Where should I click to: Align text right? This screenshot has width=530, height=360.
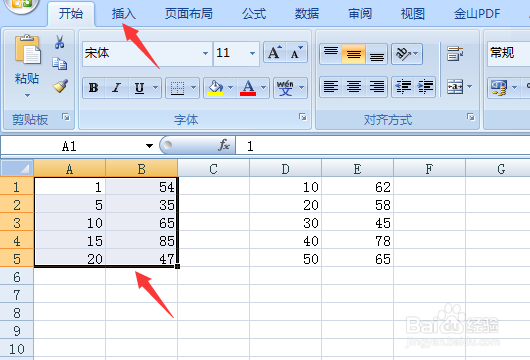[x=376, y=87]
